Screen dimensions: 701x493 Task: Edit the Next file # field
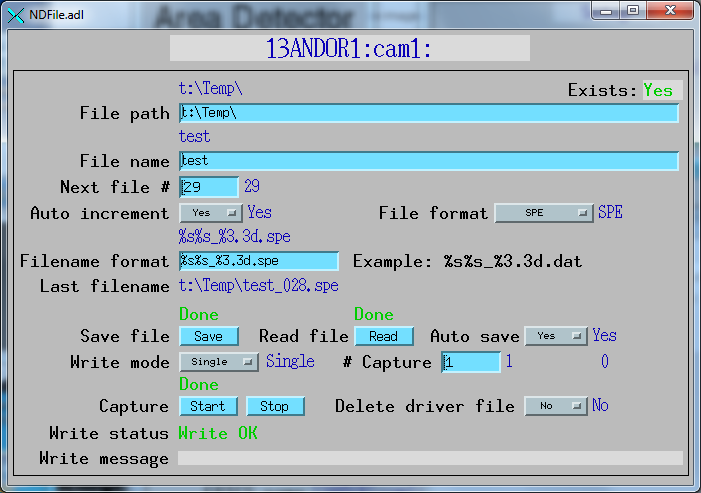(209, 187)
